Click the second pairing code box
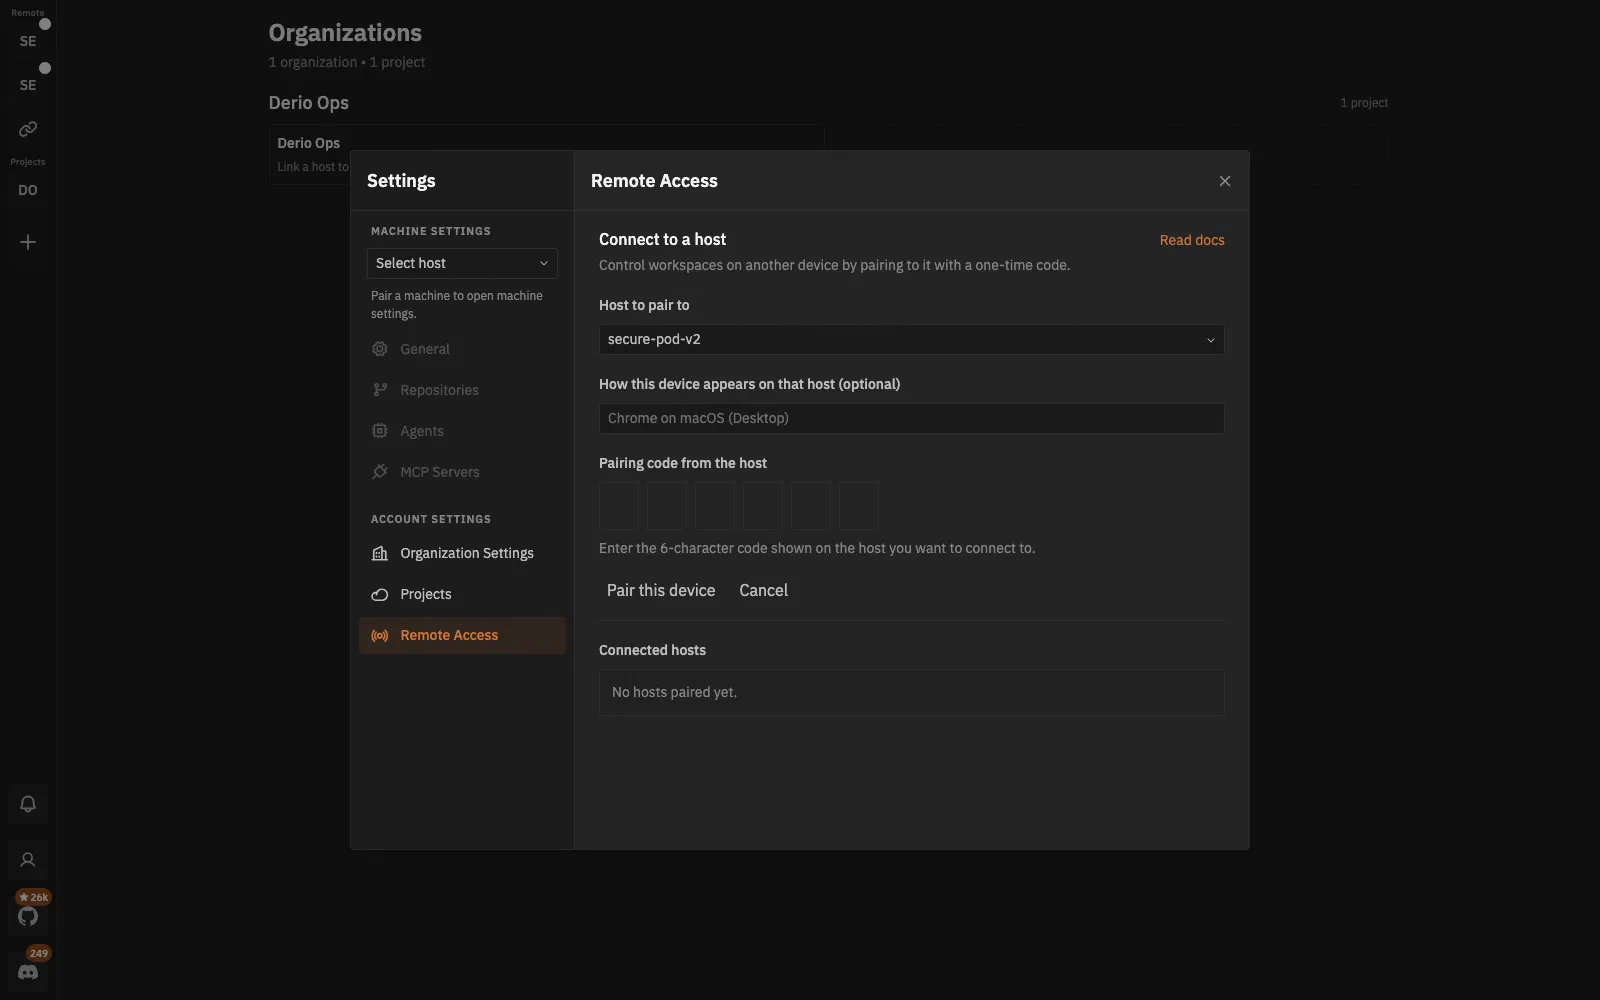 click(667, 506)
